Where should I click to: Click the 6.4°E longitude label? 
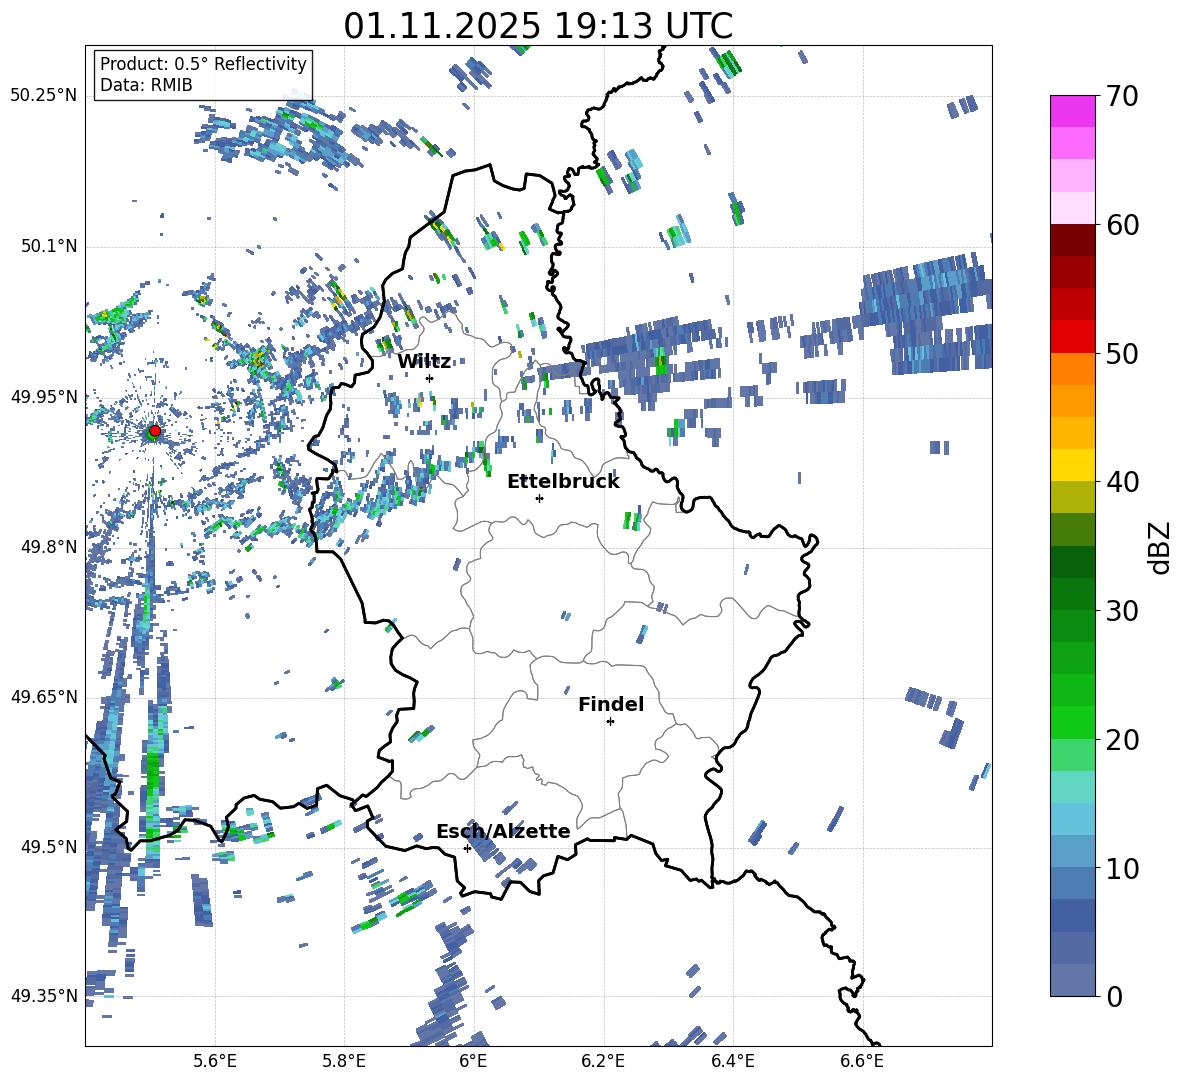point(732,1061)
